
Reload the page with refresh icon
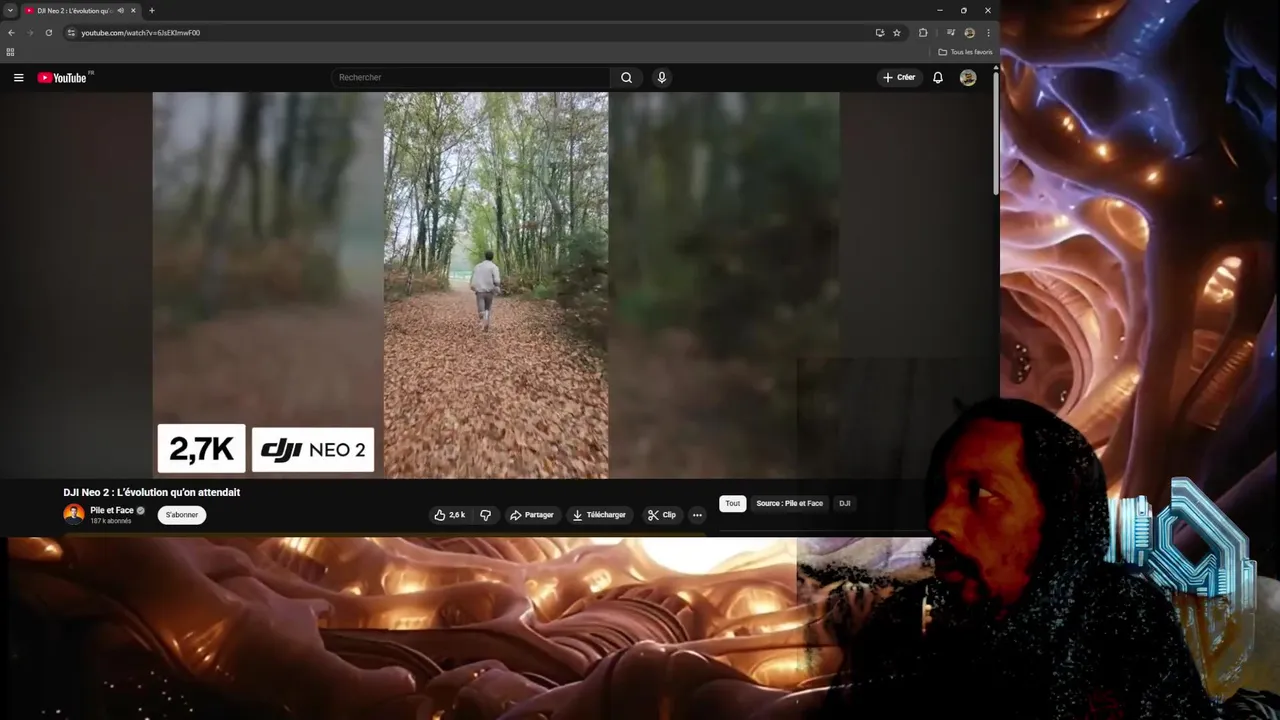[x=48, y=33]
